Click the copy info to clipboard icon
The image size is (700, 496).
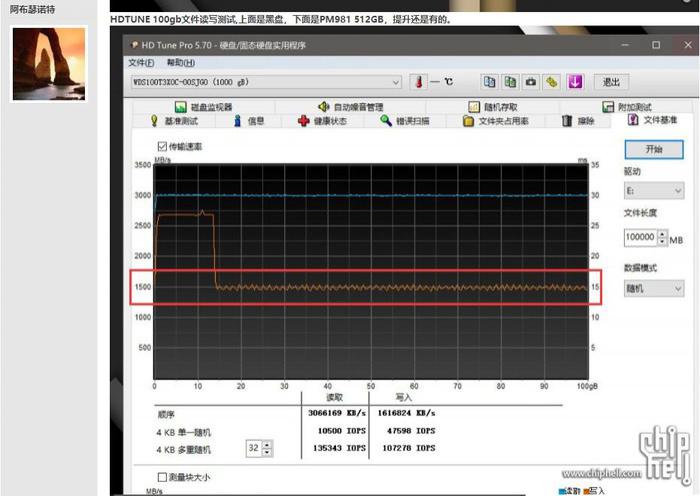pos(489,82)
